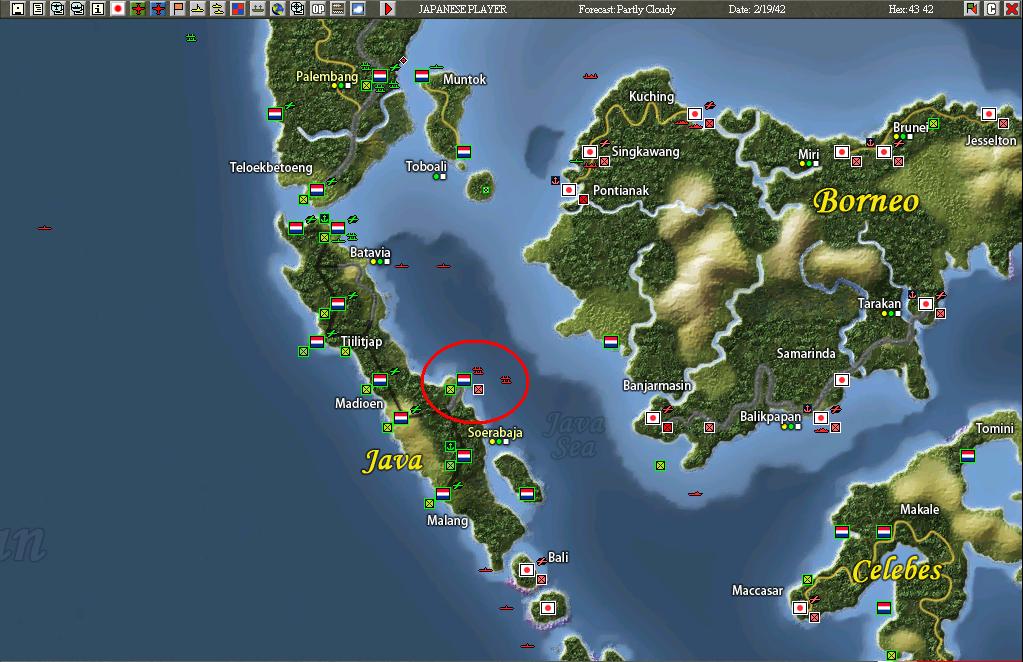Click the flag icon beside C button
The width and height of the screenshot is (1023, 662).
tap(971, 8)
